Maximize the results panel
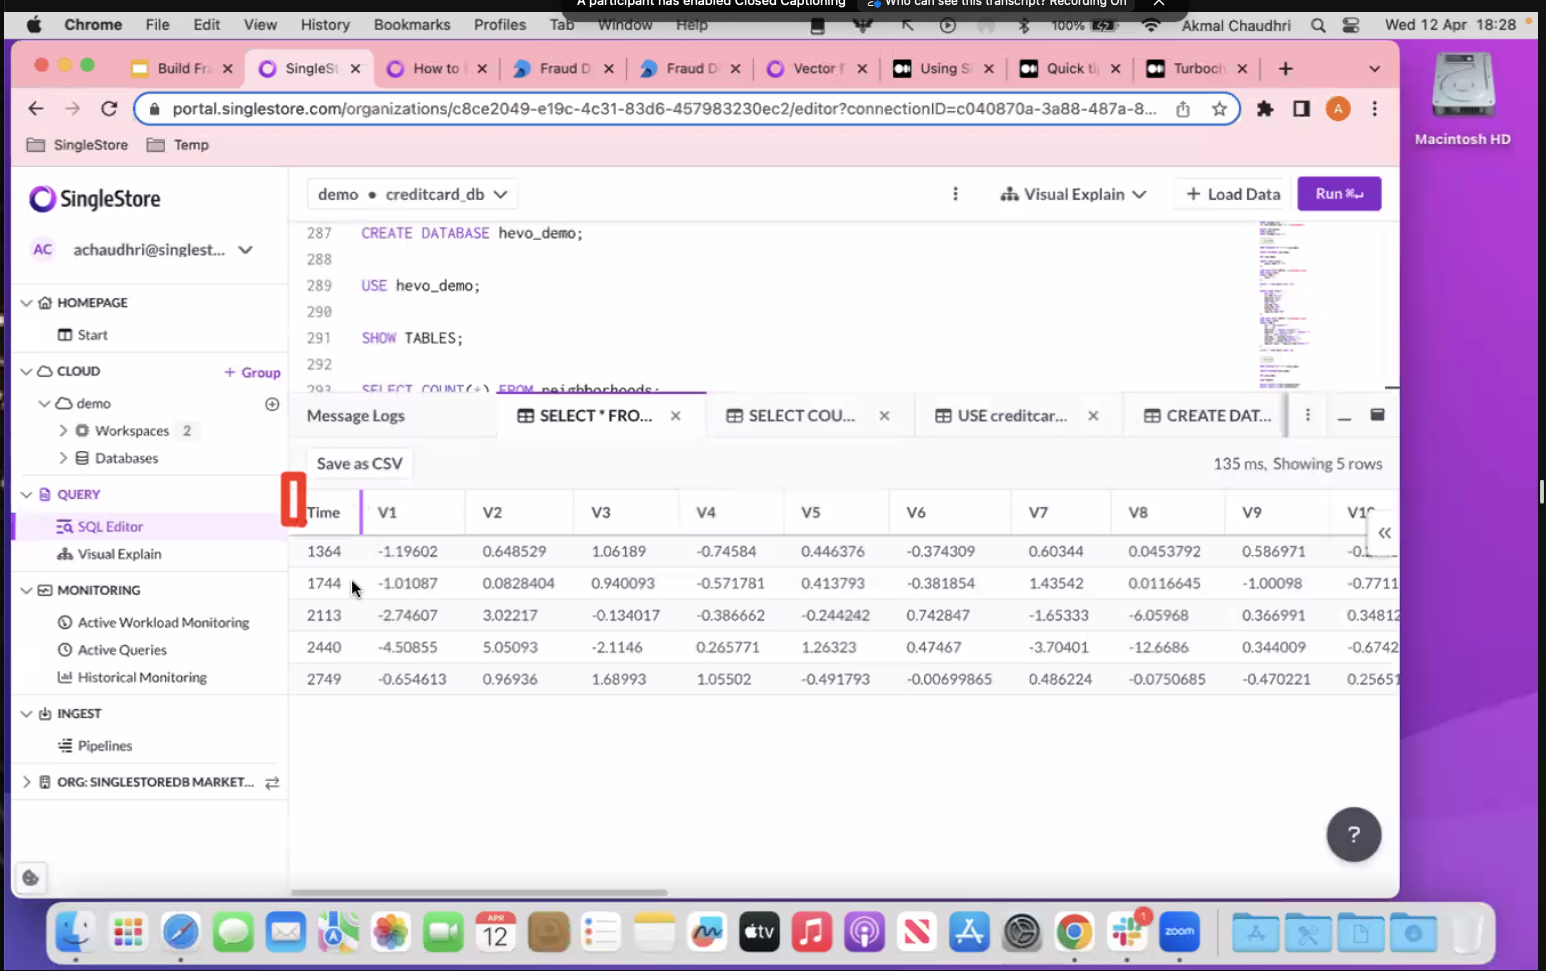Screen dimensions: 1546x971 click(1377, 415)
